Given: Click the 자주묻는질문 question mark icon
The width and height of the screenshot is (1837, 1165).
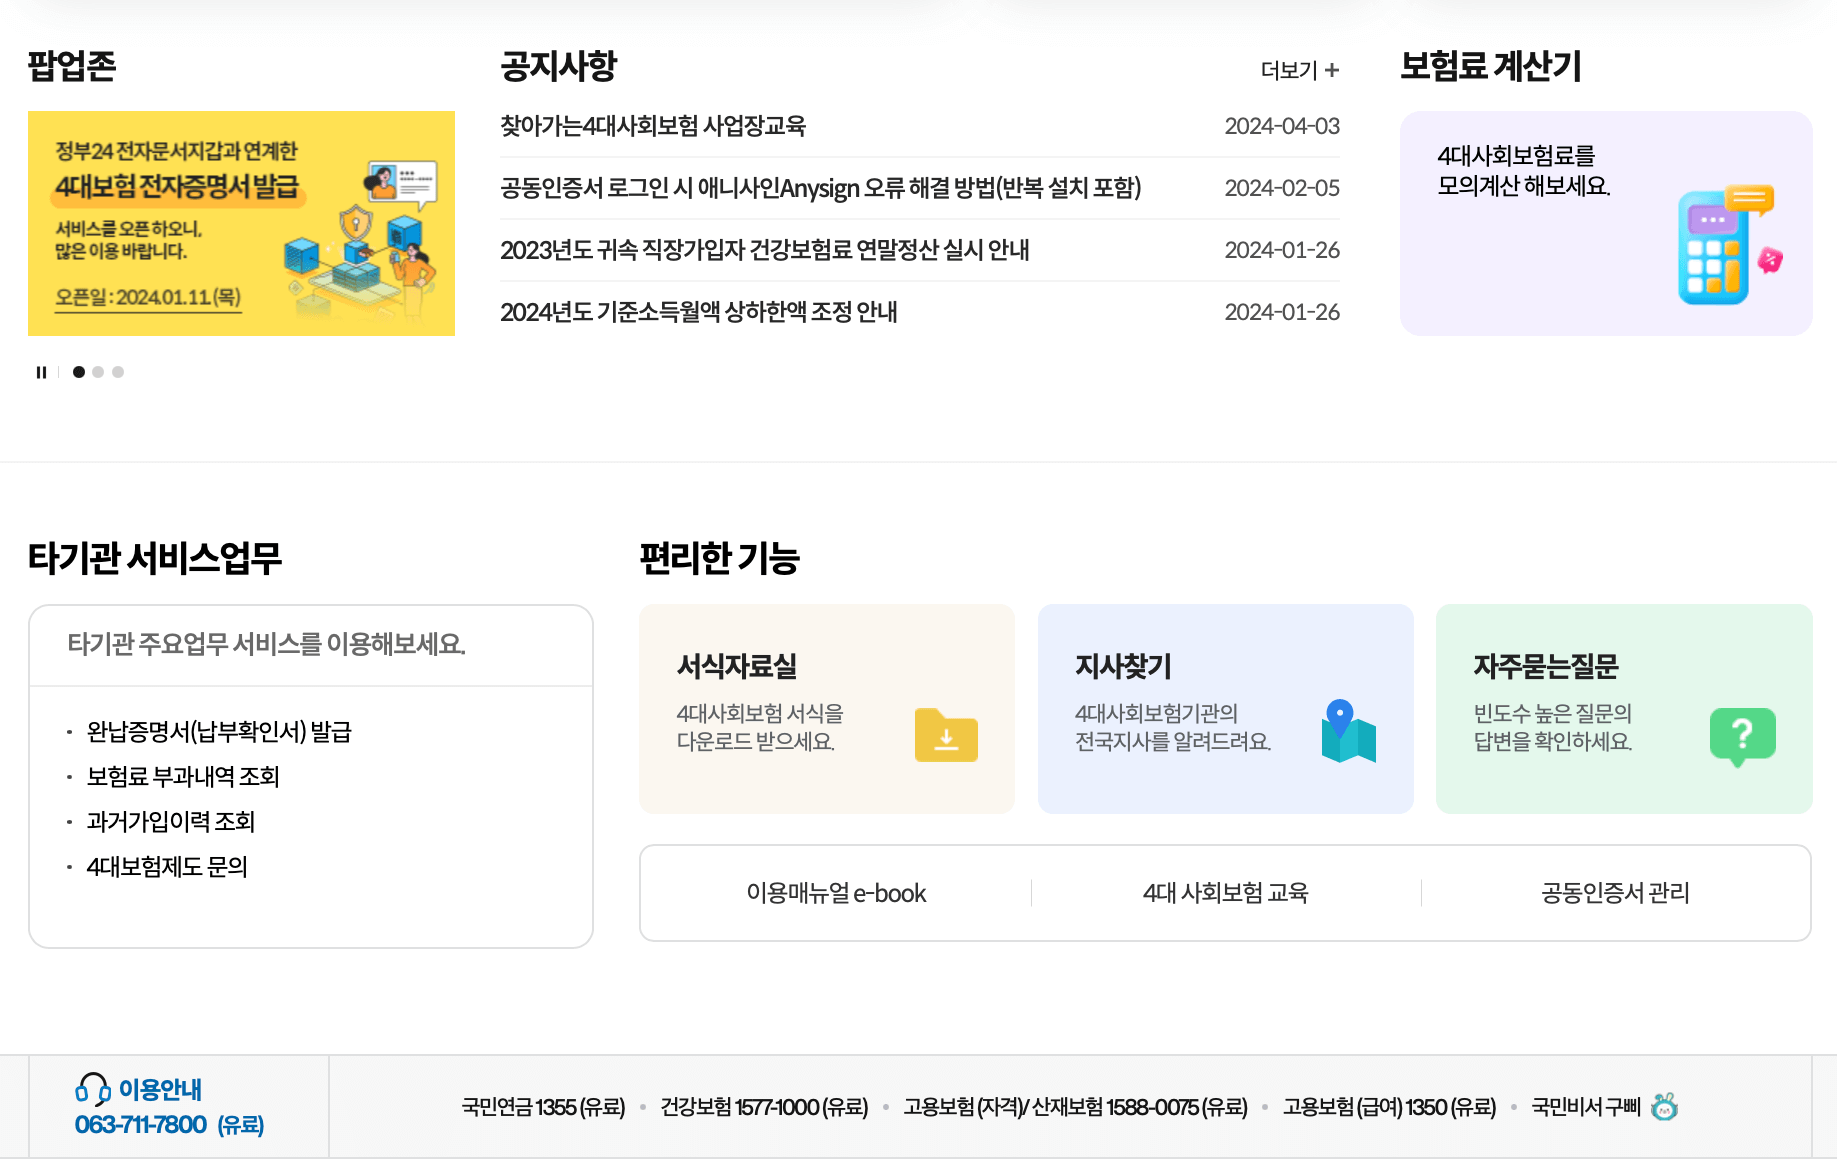Looking at the screenshot, I should click(1742, 737).
